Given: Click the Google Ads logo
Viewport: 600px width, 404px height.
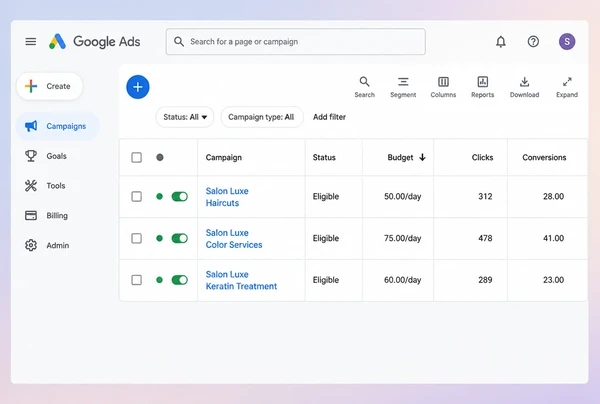Looking at the screenshot, I should (95, 41).
